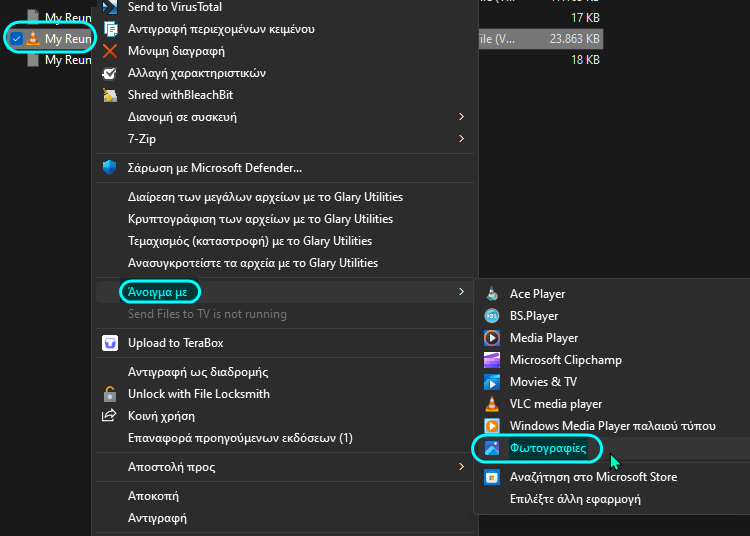Click the share arrow icon beside Κοινή χρήση

tap(109, 416)
